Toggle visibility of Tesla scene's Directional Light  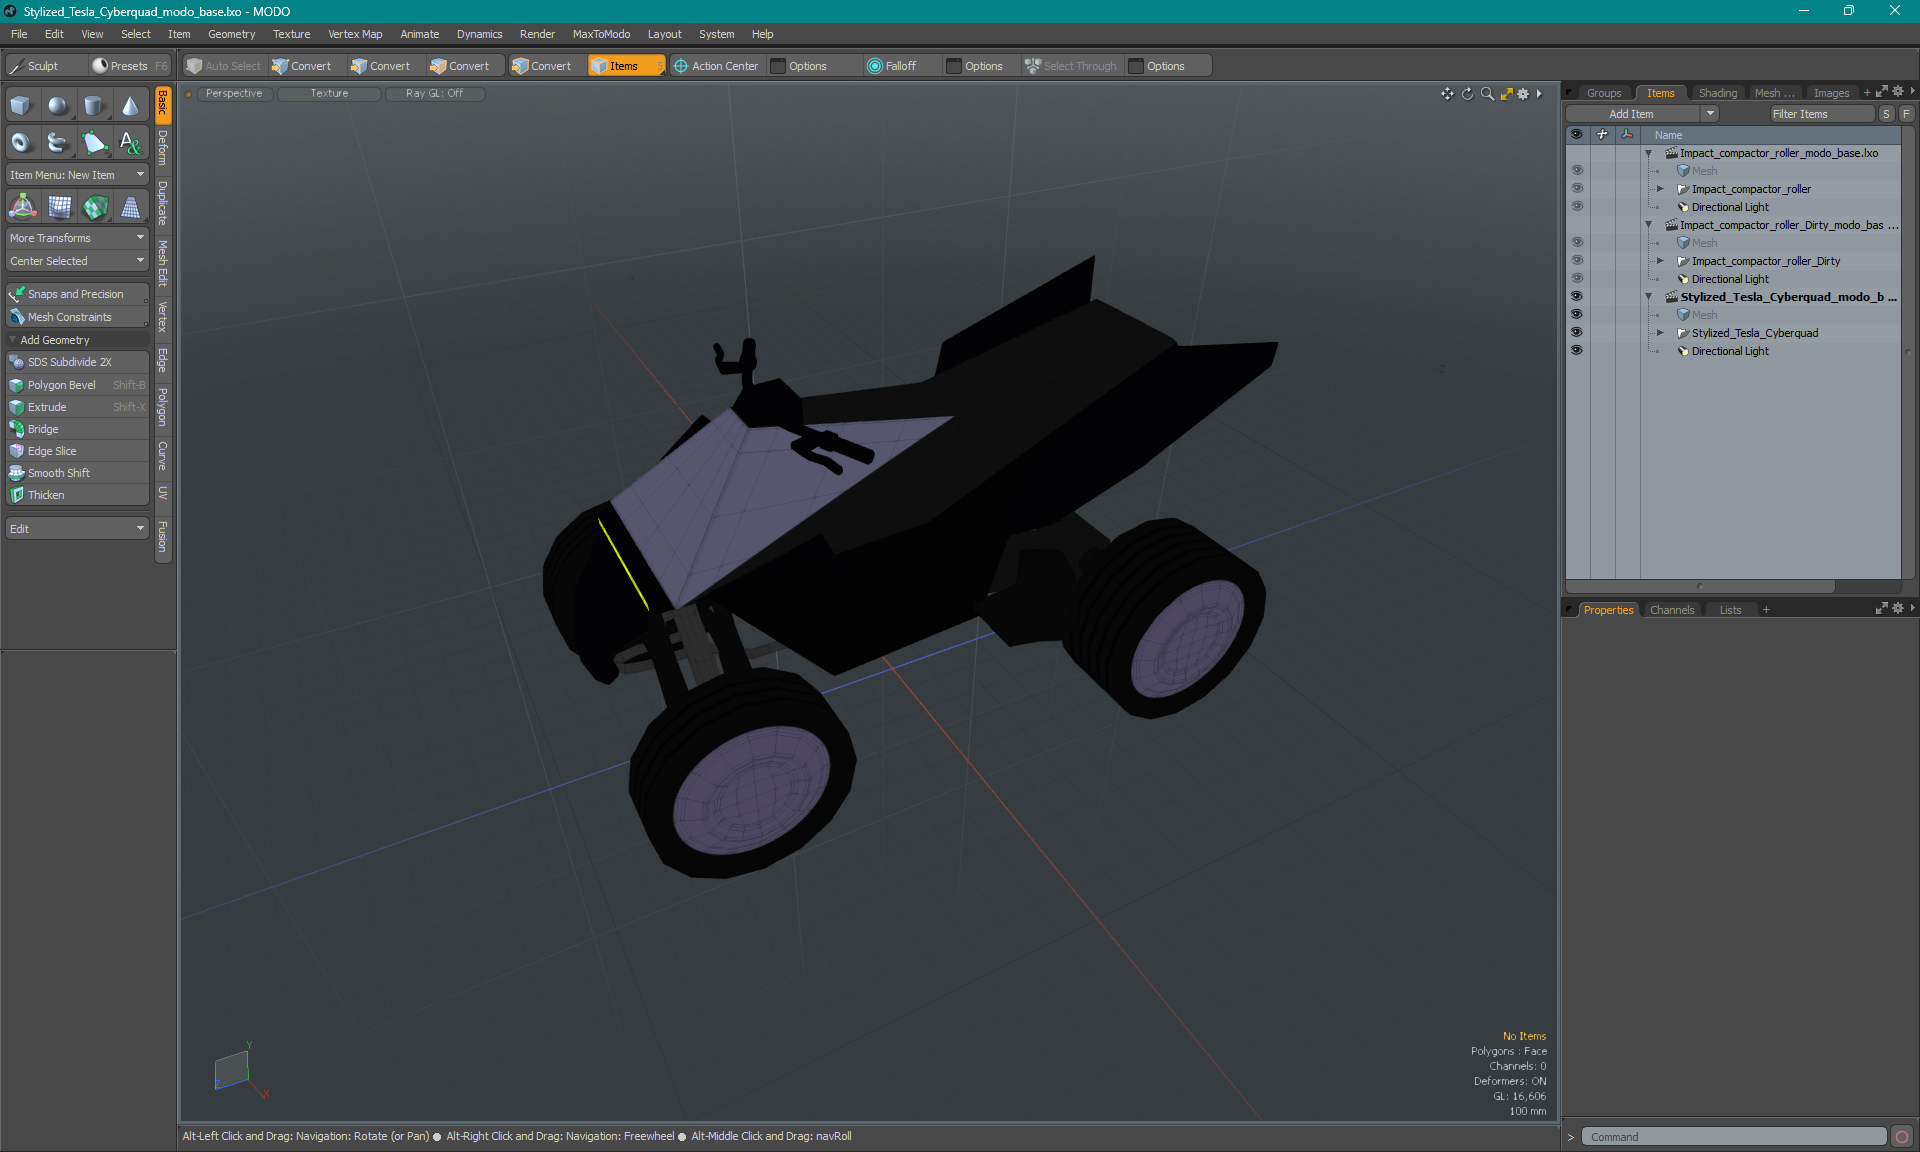(1577, 351)
